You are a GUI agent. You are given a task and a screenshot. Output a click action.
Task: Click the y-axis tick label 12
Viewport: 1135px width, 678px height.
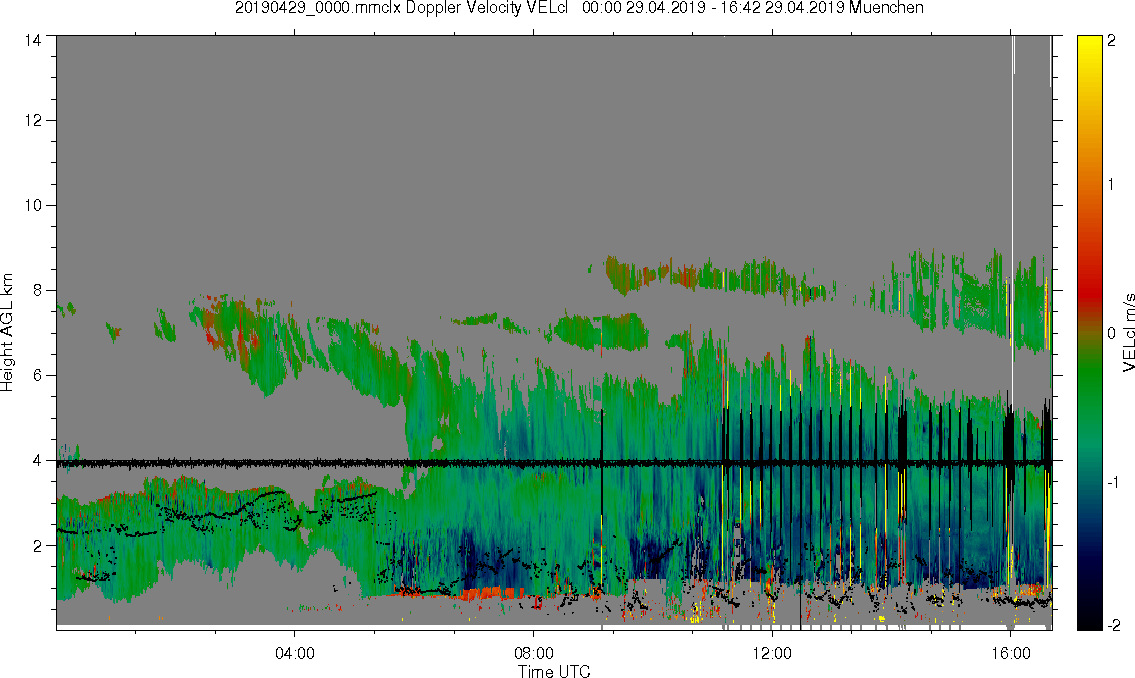pos(33,120)
